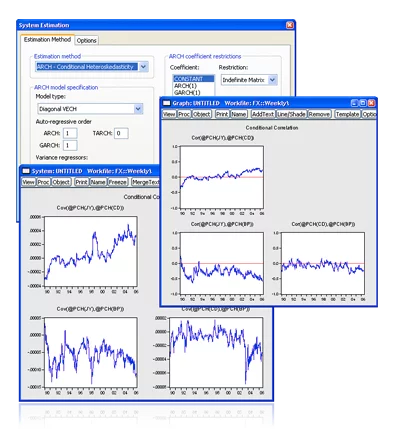
Task: Click the GARCH order input field
Action: (x=70, y=145)
